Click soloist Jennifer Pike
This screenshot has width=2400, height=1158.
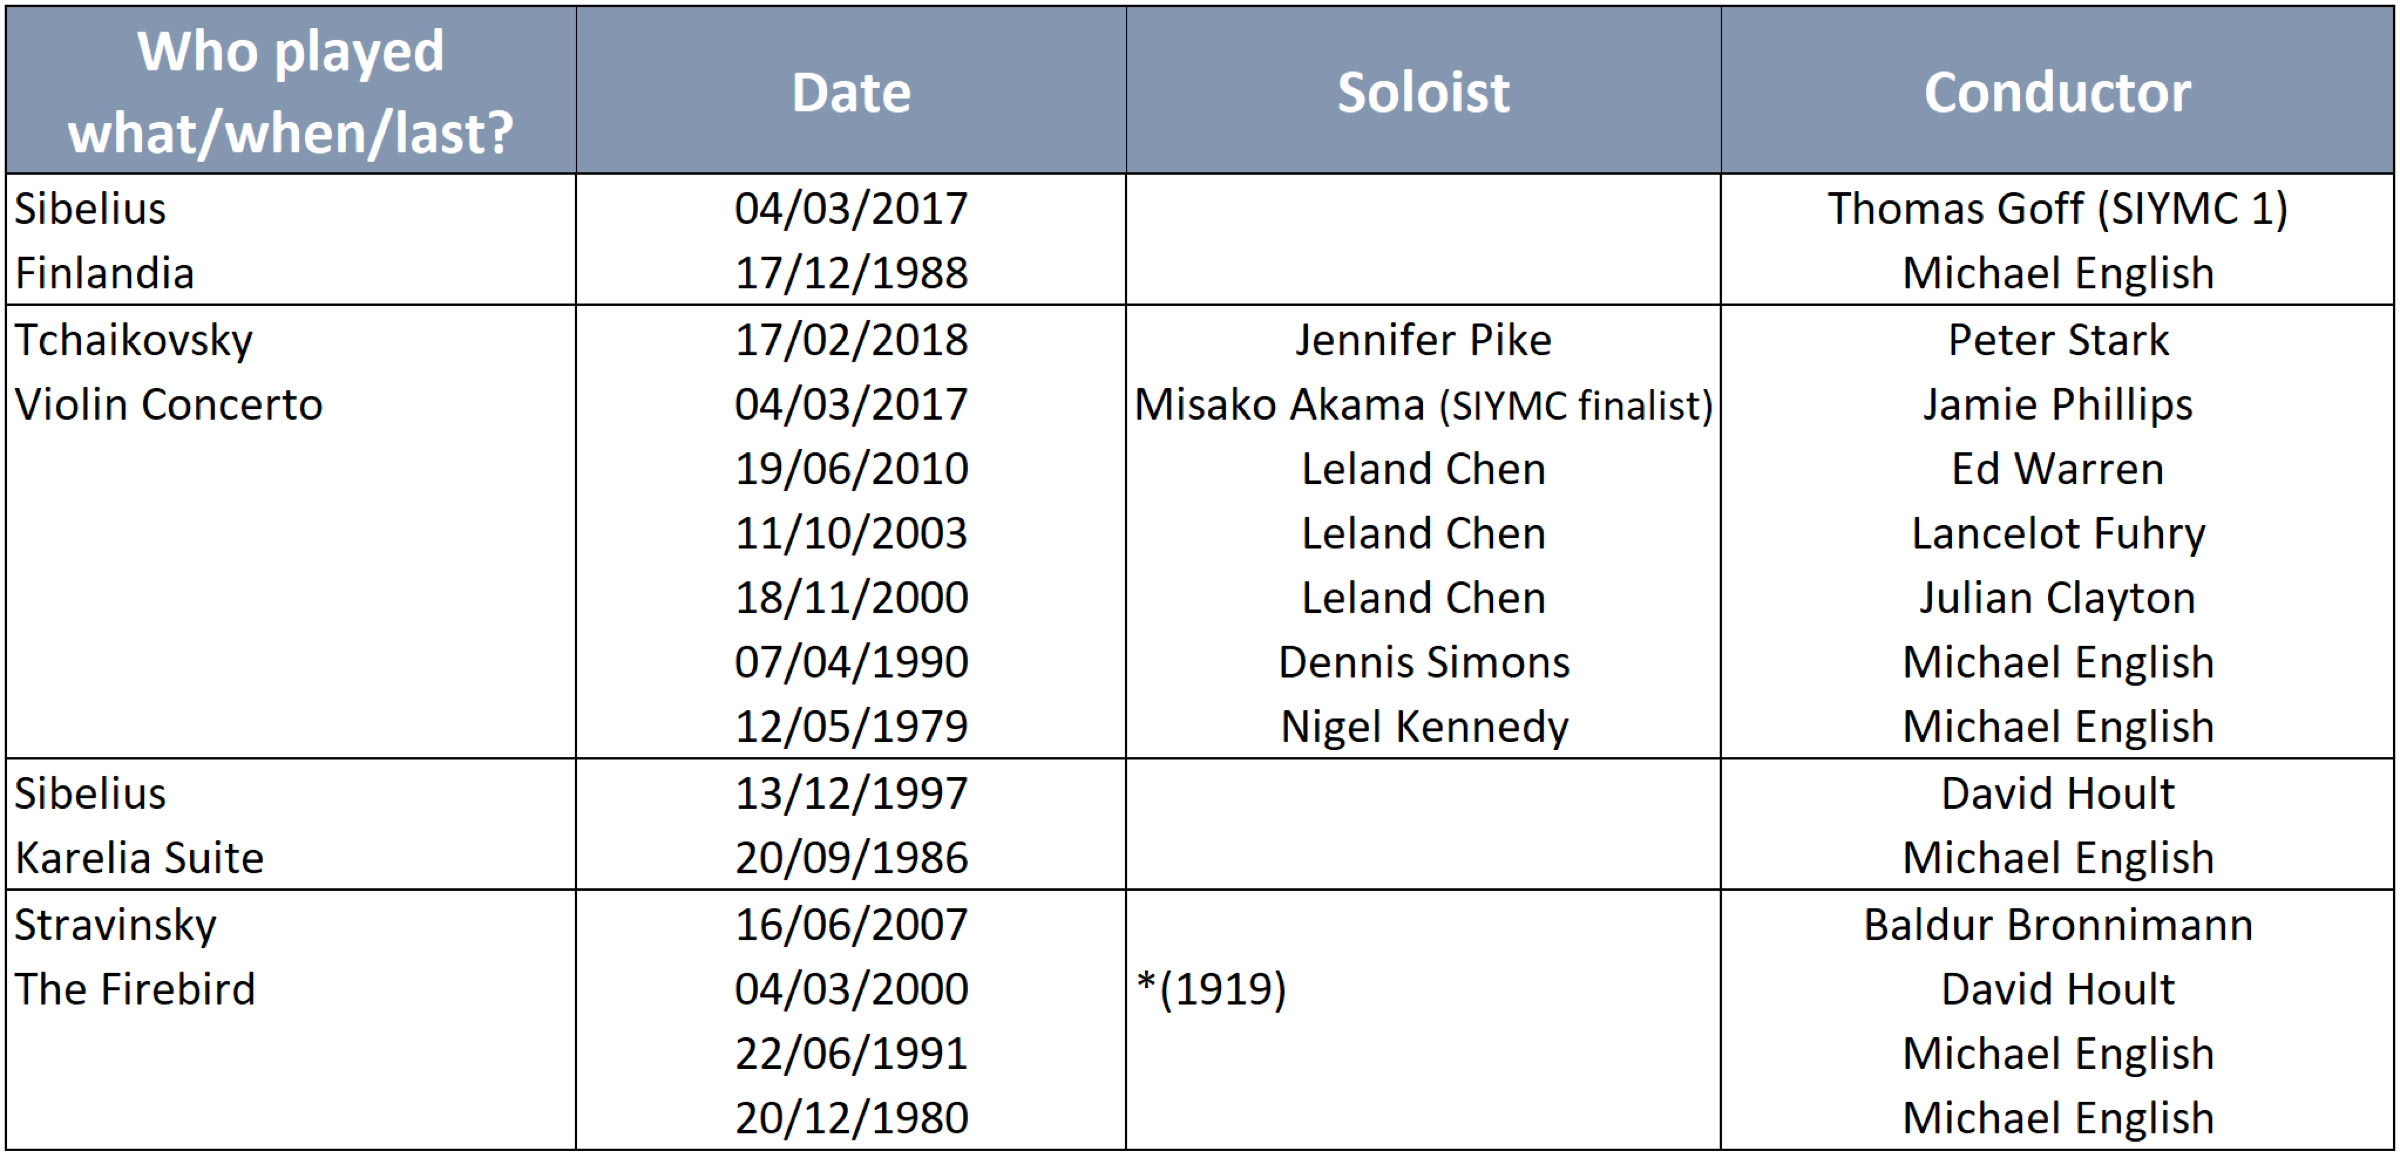click(x=1423, y=340)
